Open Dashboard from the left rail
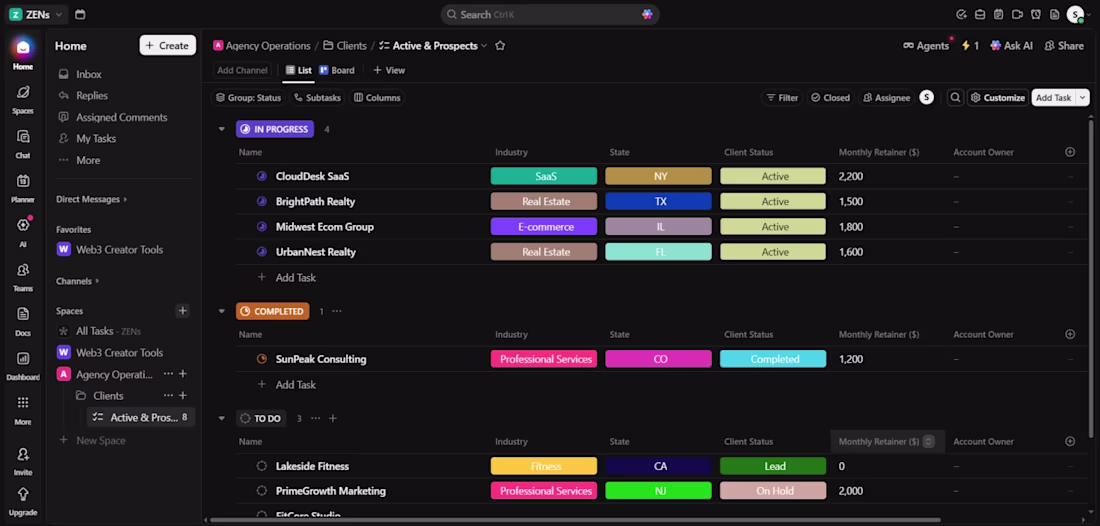 click(22, 365)
